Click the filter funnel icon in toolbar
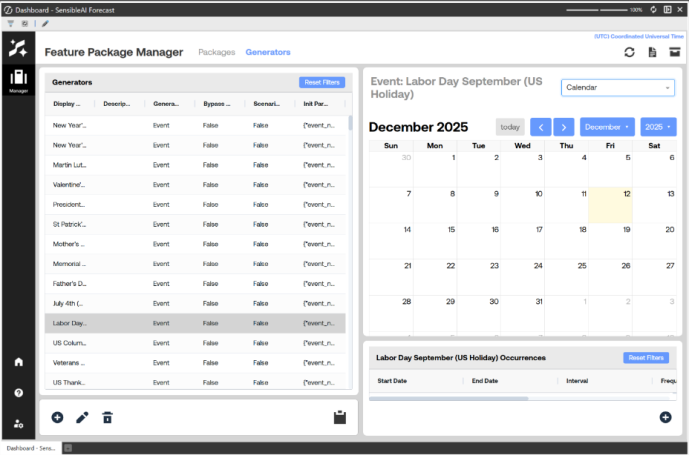Viewport: 689px width, 455px height. coord(11,24)
